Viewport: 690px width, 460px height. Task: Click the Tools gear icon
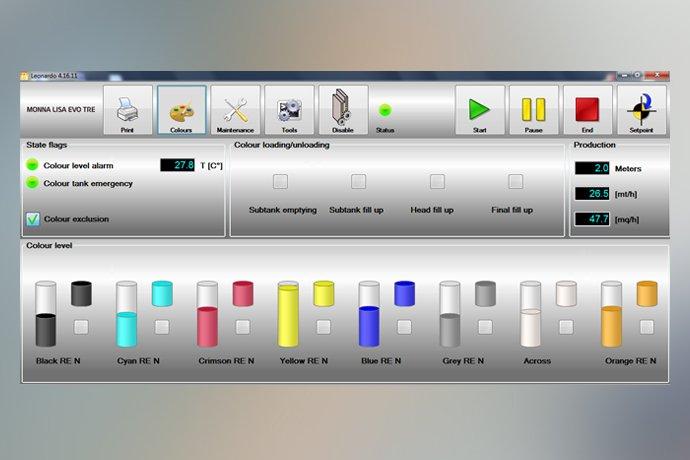tap(289, 110)
